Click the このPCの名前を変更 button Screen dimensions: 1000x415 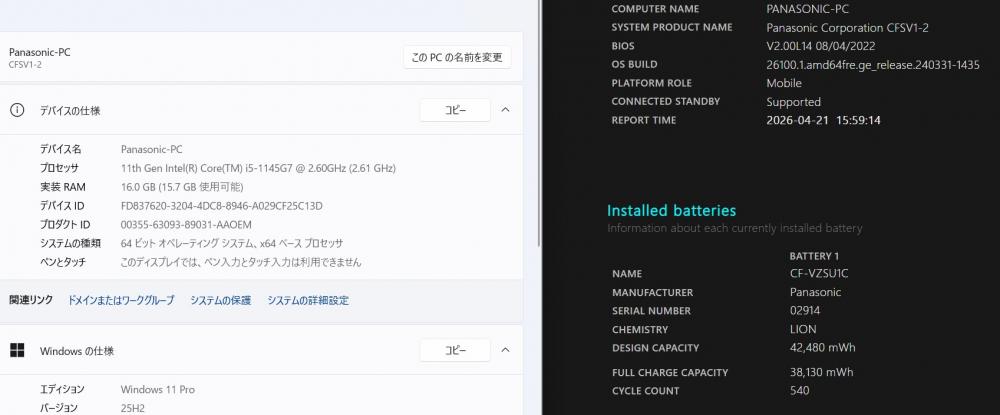457,57
